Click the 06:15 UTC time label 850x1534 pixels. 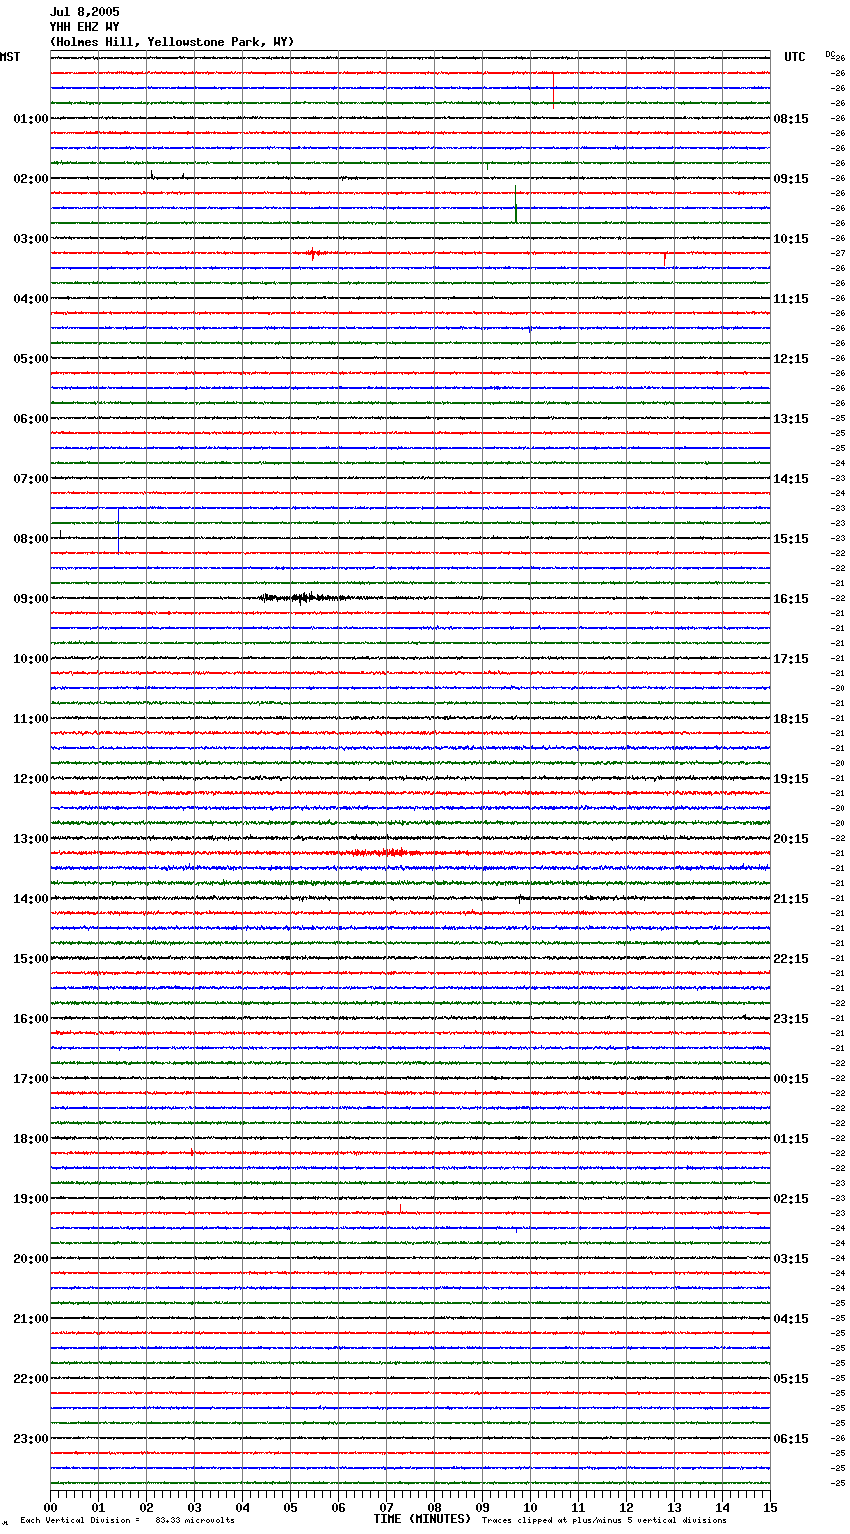point(791,1439)
